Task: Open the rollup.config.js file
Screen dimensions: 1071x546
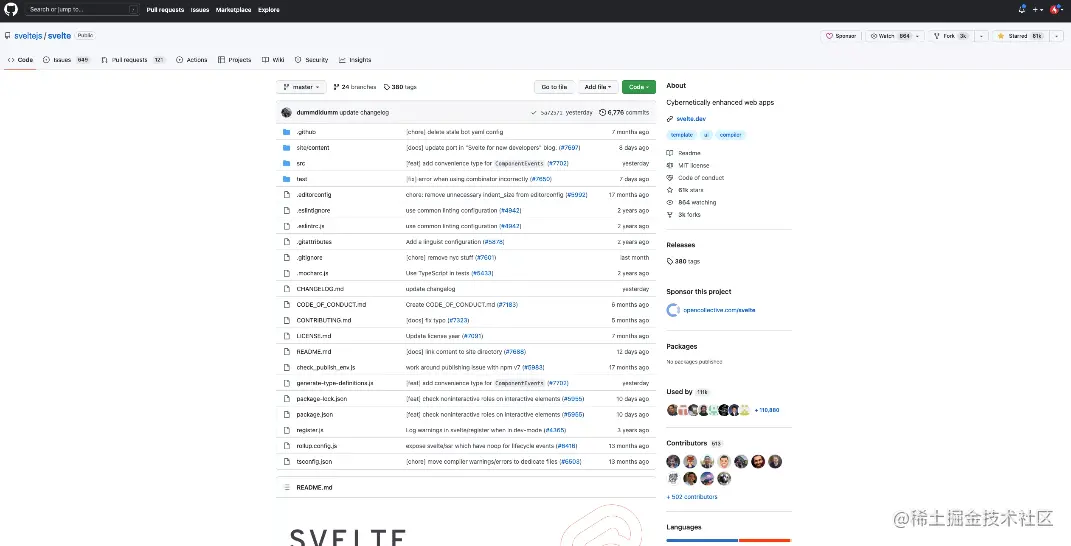Action: click(x=317, y=446)
